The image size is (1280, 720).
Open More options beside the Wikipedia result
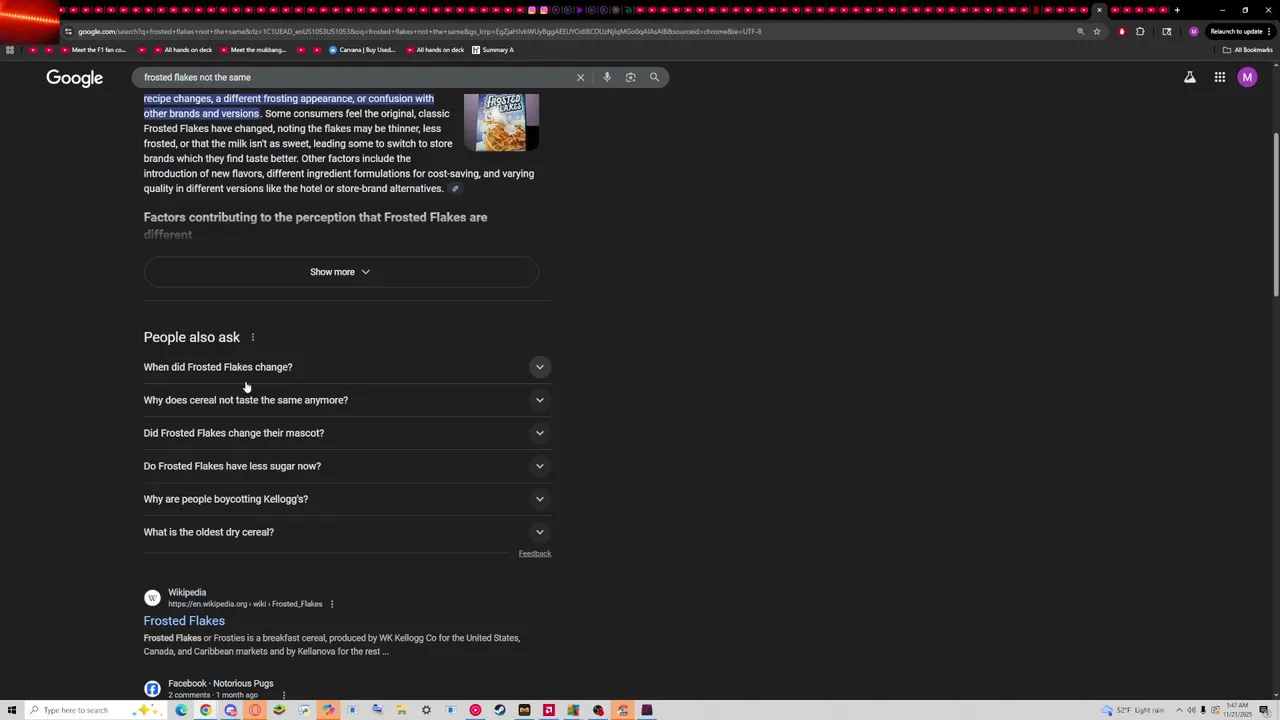tap(332, 604)
